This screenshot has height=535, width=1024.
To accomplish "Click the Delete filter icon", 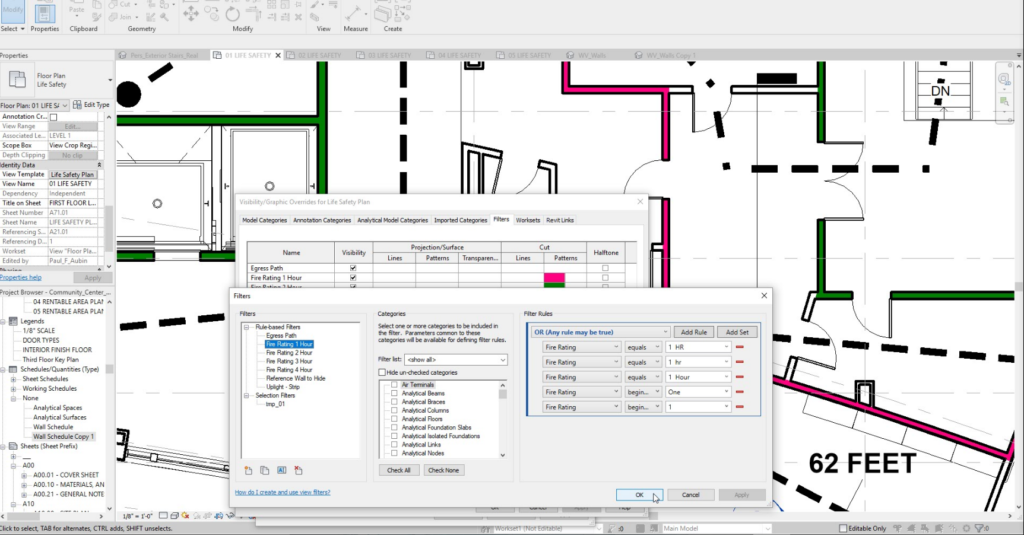I will click(x=298, y=470).
